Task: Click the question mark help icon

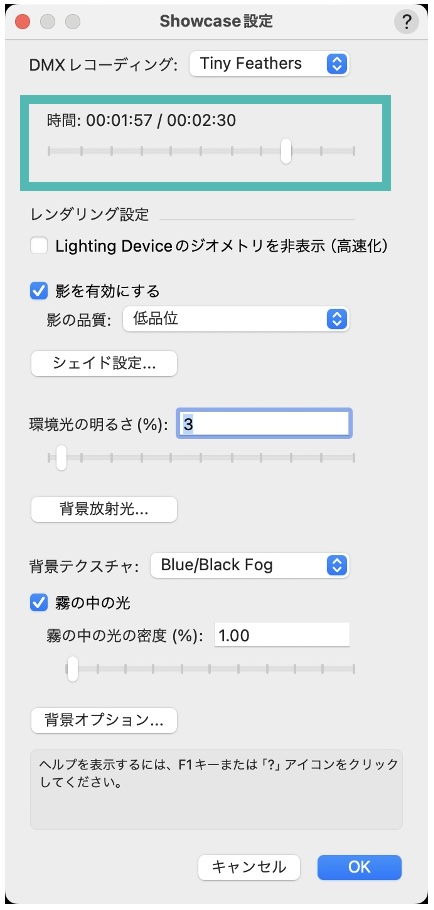Action: pos(406,22)
